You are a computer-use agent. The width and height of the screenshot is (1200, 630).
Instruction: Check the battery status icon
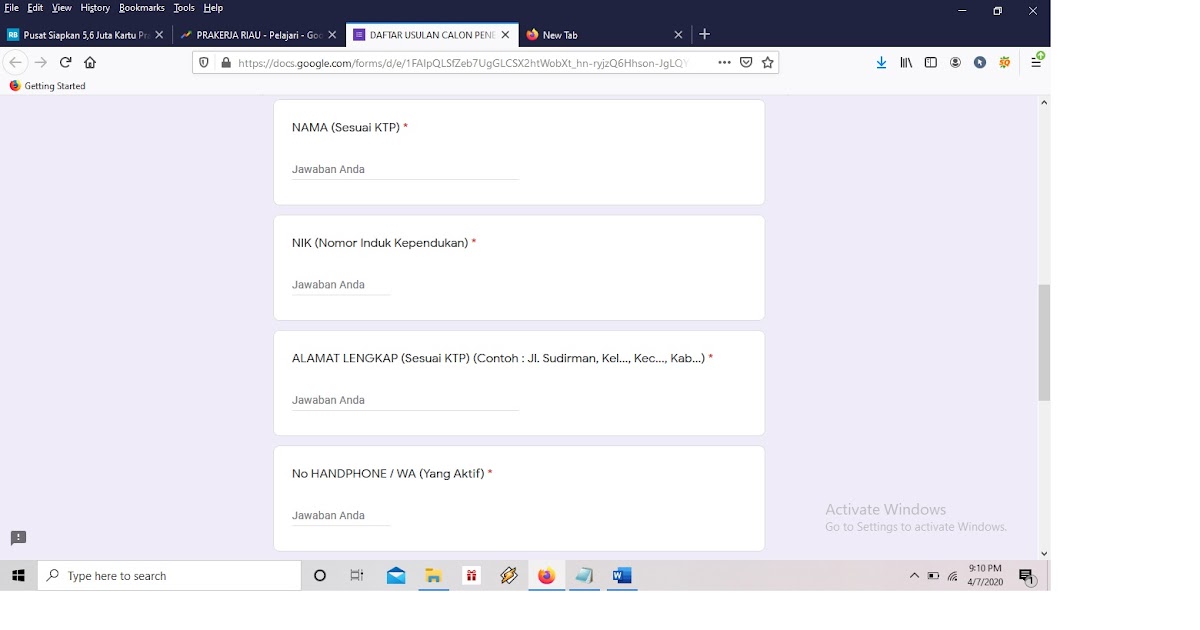(x=933, y=576)
